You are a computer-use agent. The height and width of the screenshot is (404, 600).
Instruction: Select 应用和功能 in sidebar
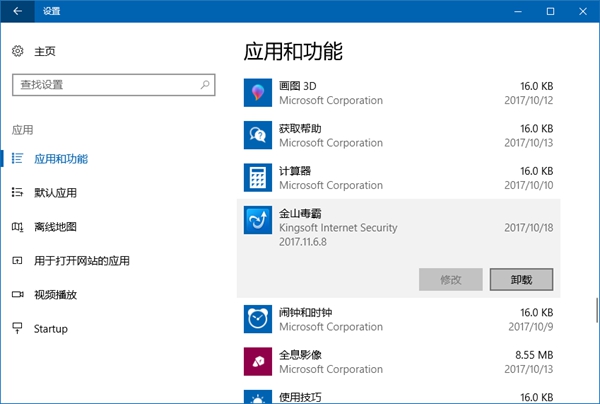coord(61,159)
